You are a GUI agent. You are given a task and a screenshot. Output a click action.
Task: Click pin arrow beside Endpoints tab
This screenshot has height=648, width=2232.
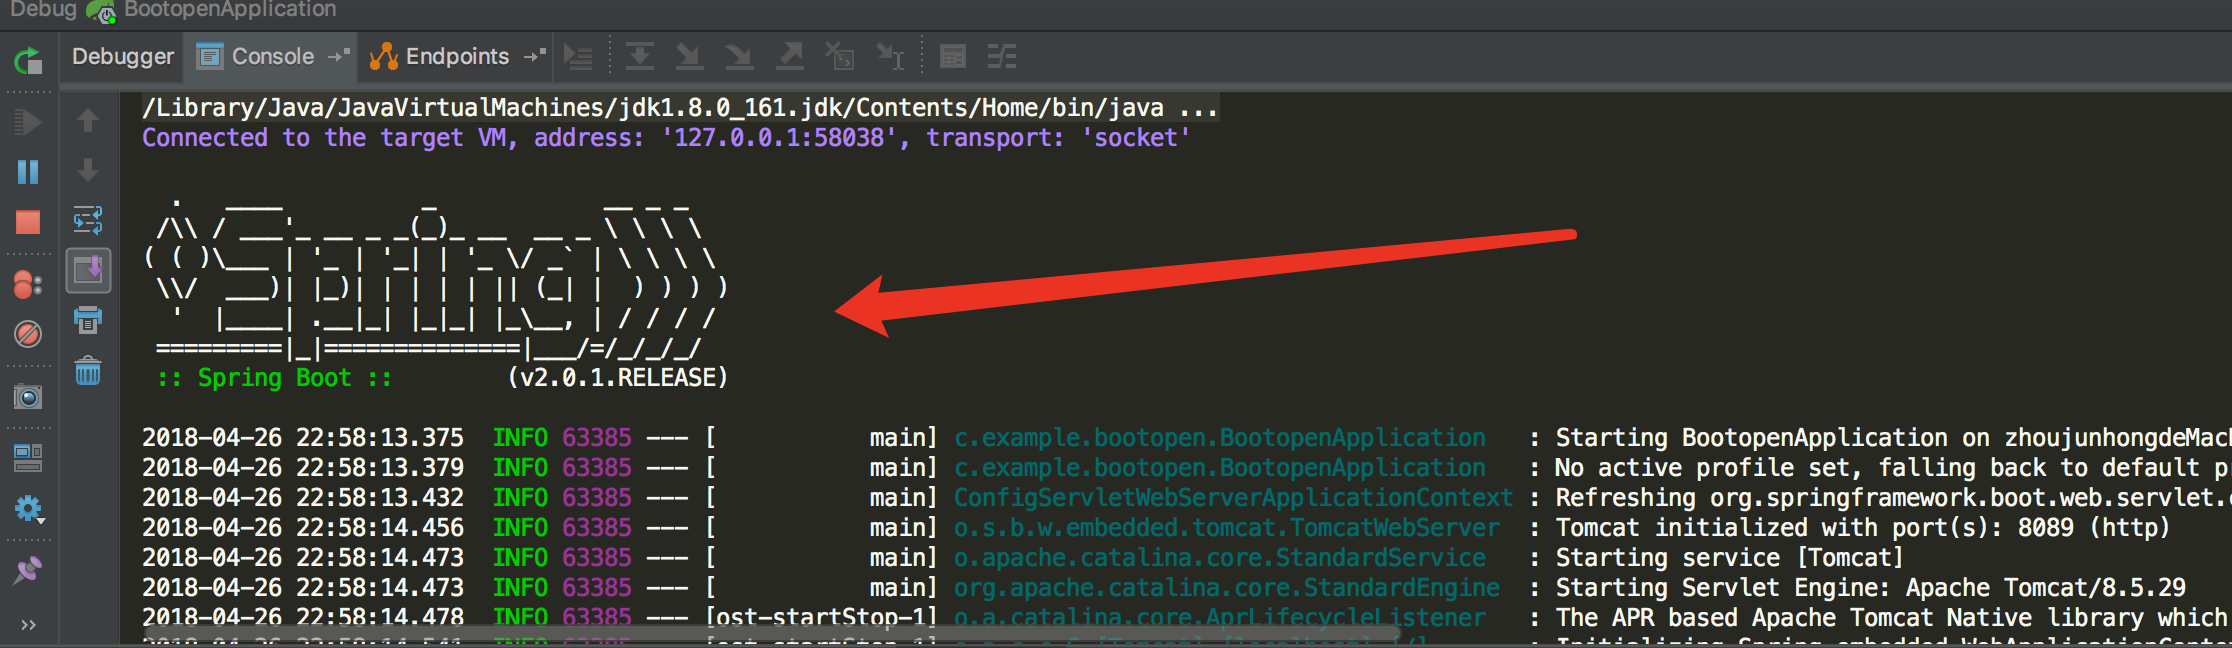[x=535, y=56]
